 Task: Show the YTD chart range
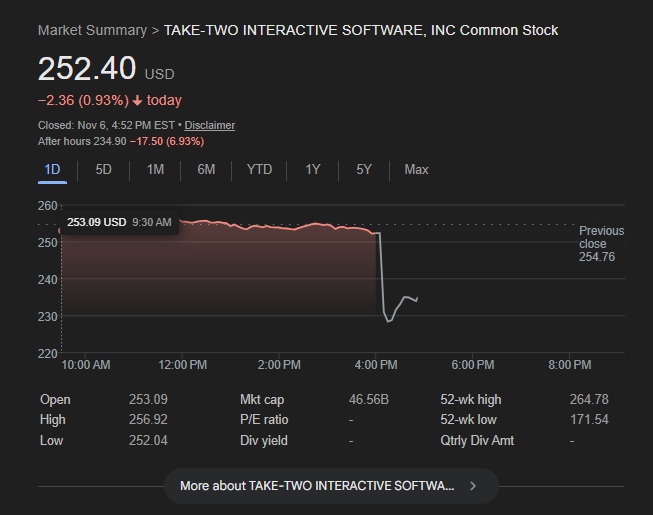coord(259,169)
